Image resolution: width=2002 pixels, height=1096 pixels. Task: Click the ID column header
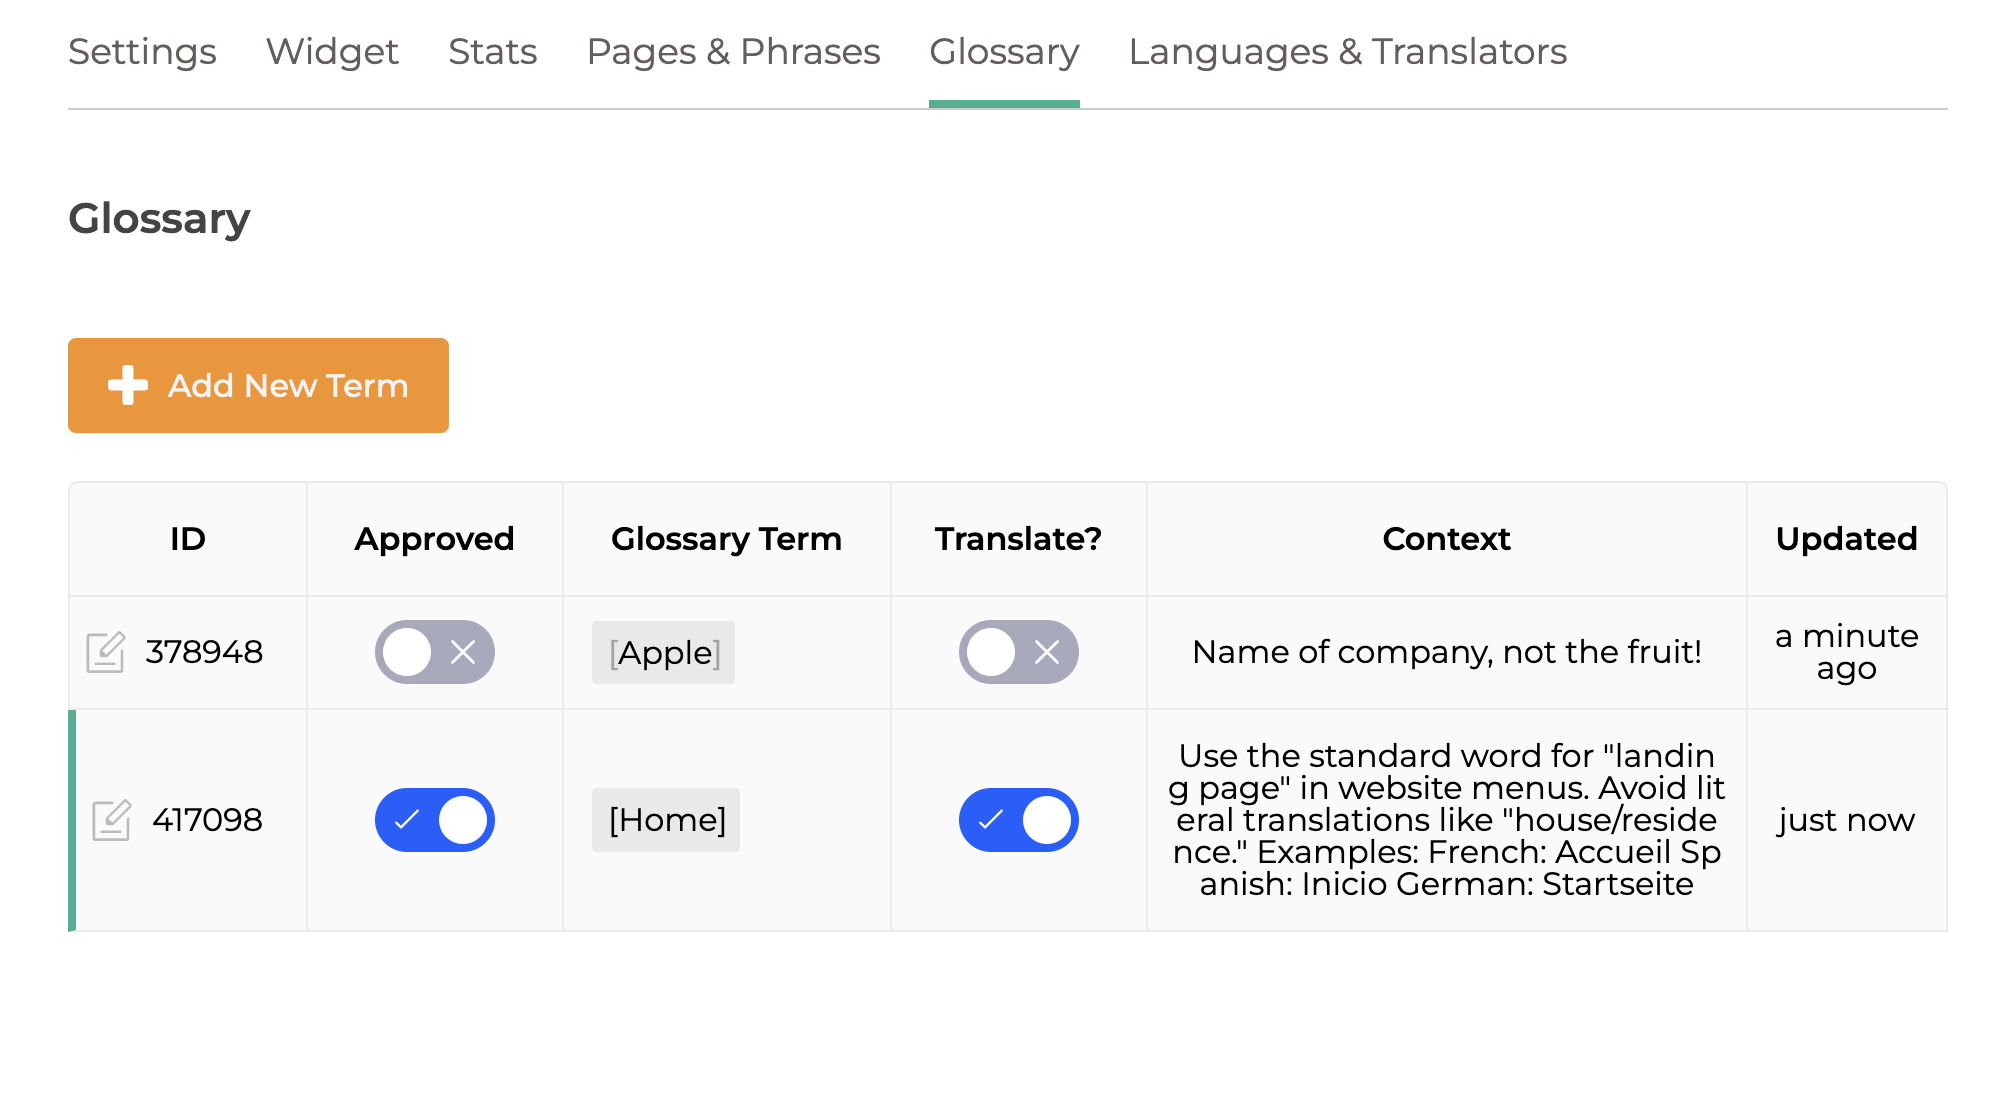coord(187,538)
